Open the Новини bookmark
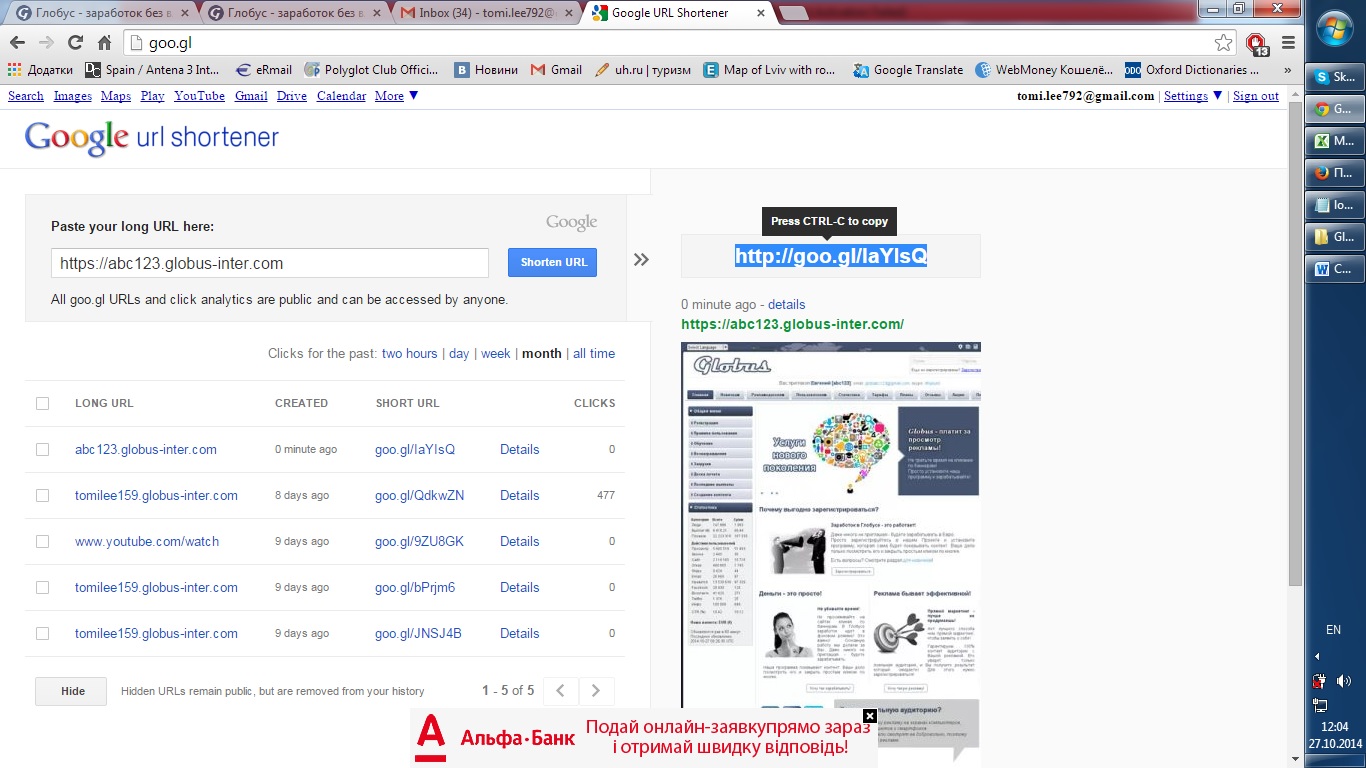This screenshot has width=1366, height=768. click(x=486, y=70)
